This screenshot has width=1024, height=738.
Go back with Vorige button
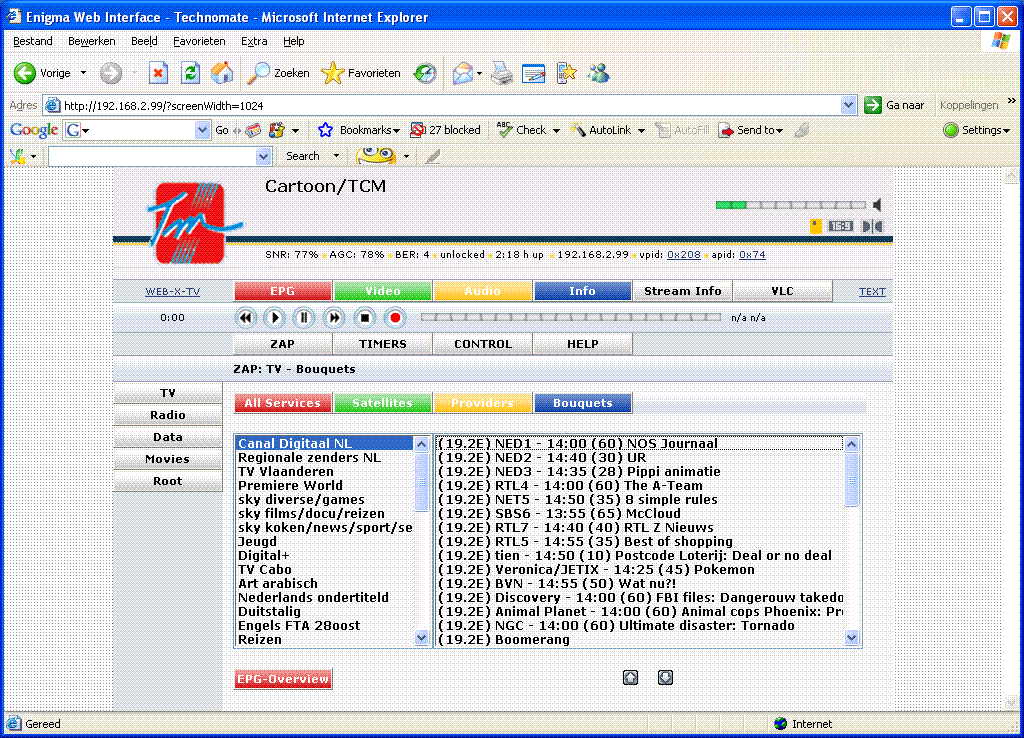[42, 73]
